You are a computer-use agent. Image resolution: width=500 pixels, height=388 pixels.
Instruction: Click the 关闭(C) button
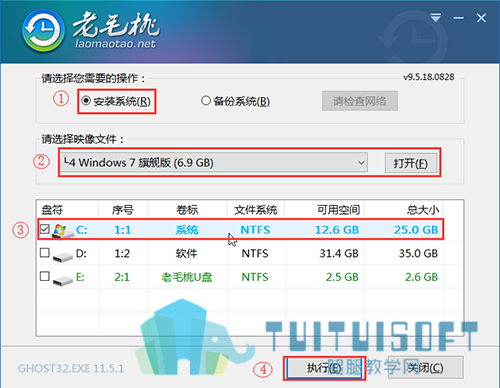pyautogui.click(x=426, y=368)
